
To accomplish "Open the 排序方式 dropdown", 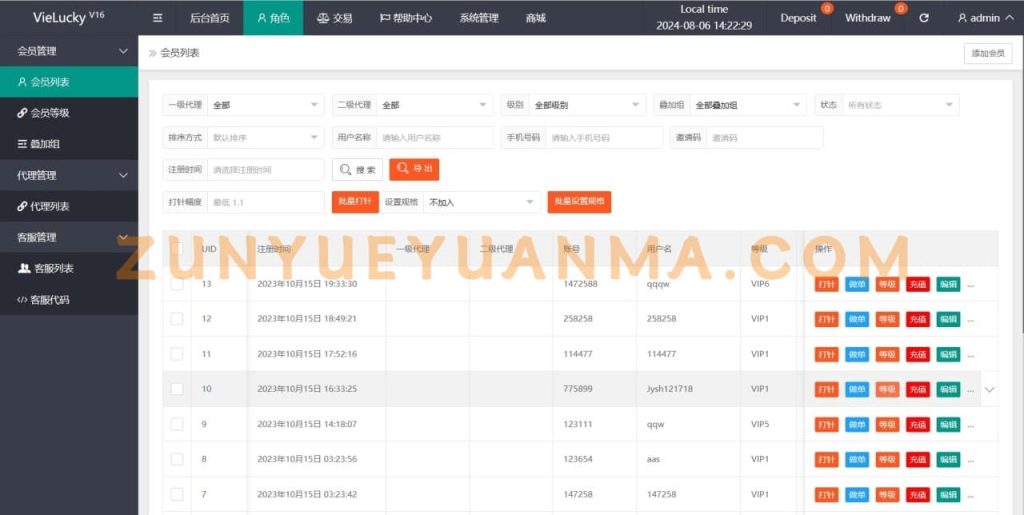I will coord(265,138).
